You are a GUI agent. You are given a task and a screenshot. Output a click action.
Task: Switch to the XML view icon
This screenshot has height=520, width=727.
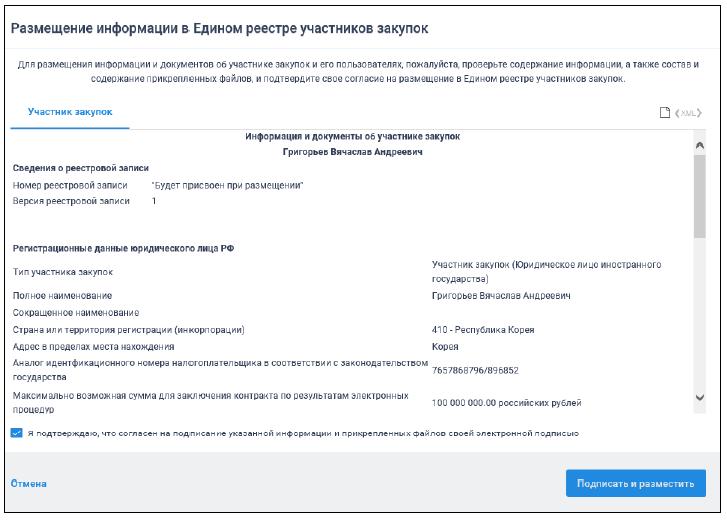point(687,112)
